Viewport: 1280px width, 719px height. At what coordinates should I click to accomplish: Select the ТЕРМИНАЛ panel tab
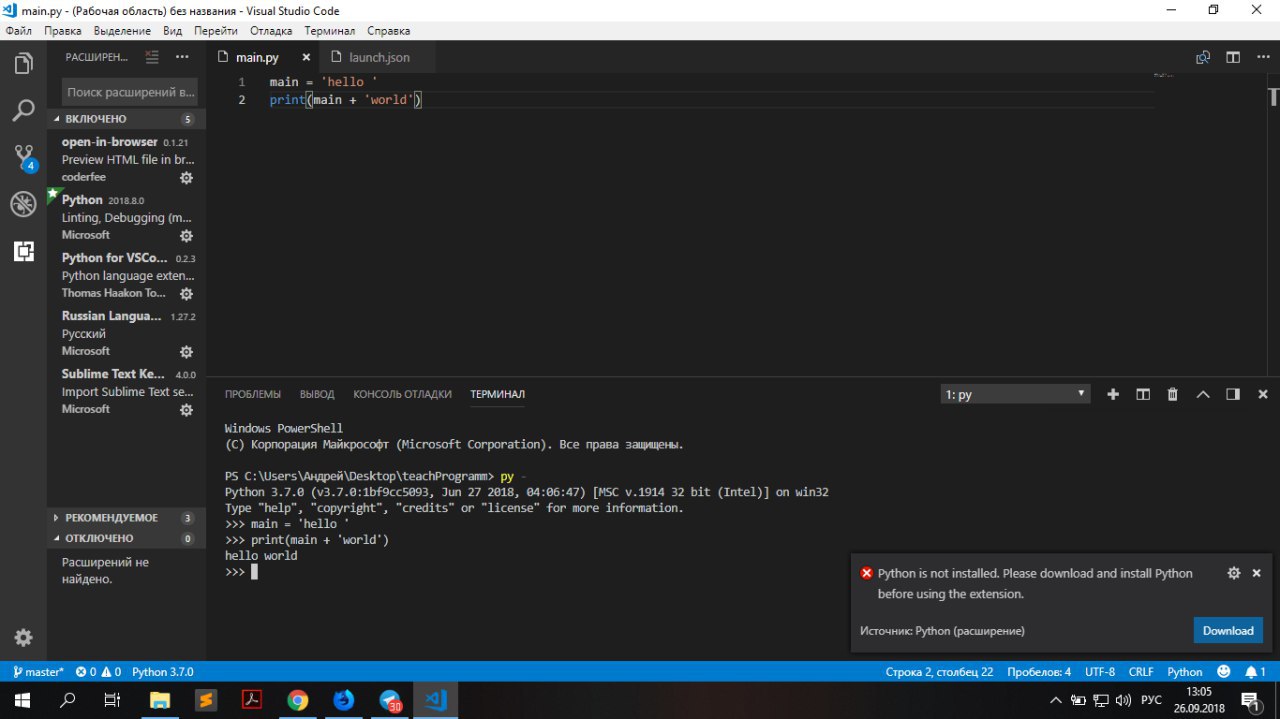point(497,394)
